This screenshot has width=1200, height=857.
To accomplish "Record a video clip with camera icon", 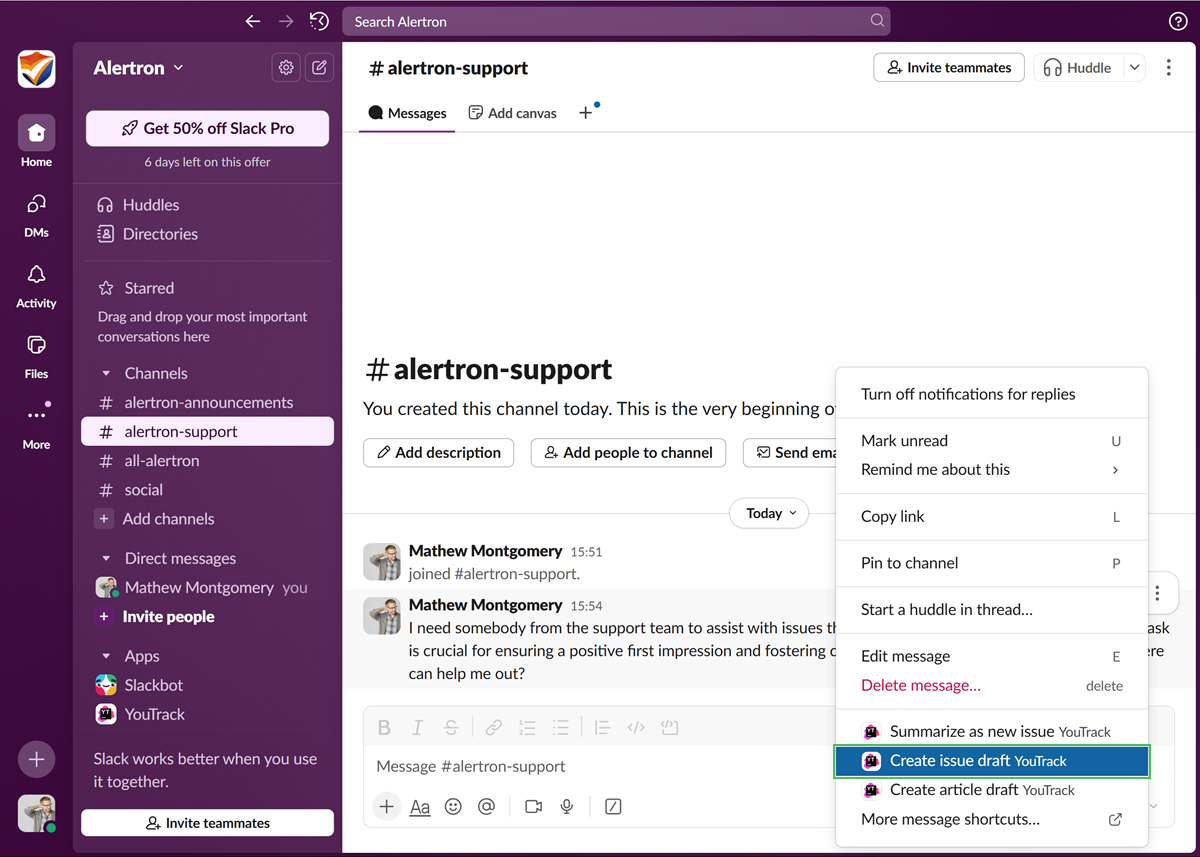I will click(533, 806).
